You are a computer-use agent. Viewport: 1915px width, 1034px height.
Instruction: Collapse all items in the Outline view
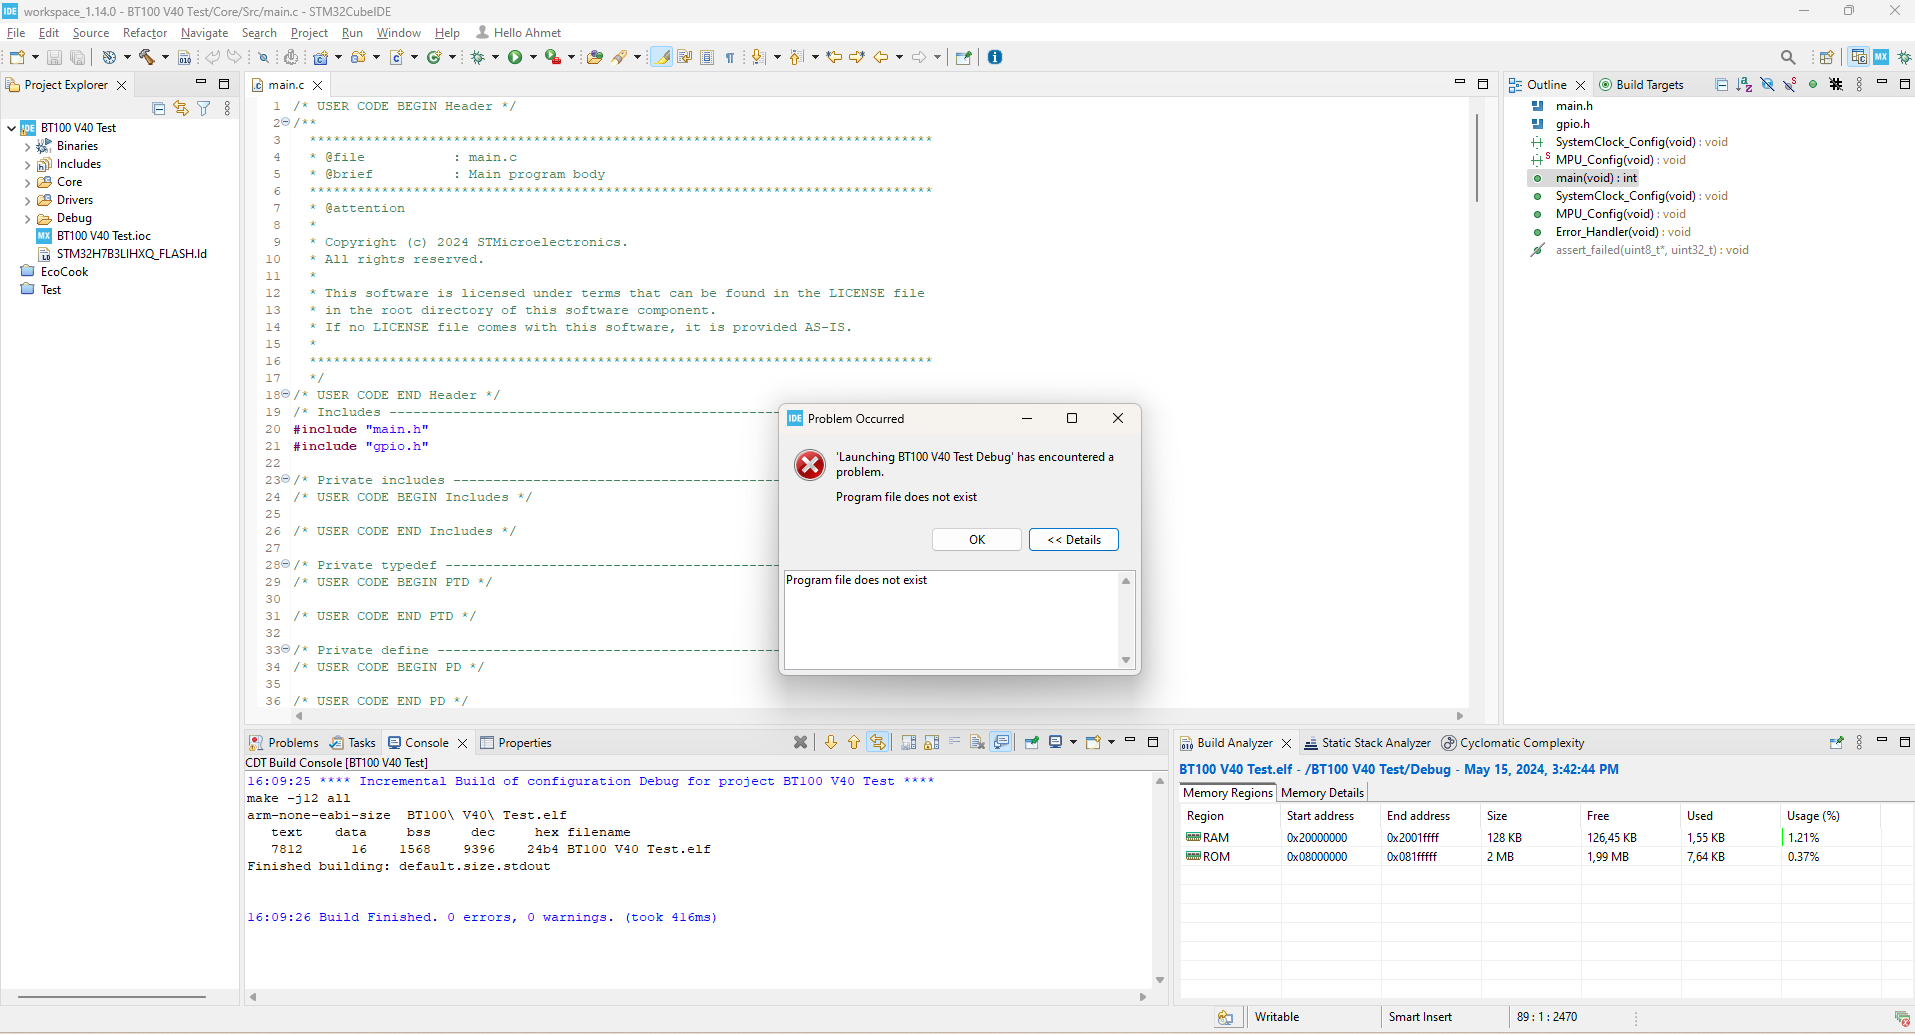(x=1722, y=85)
